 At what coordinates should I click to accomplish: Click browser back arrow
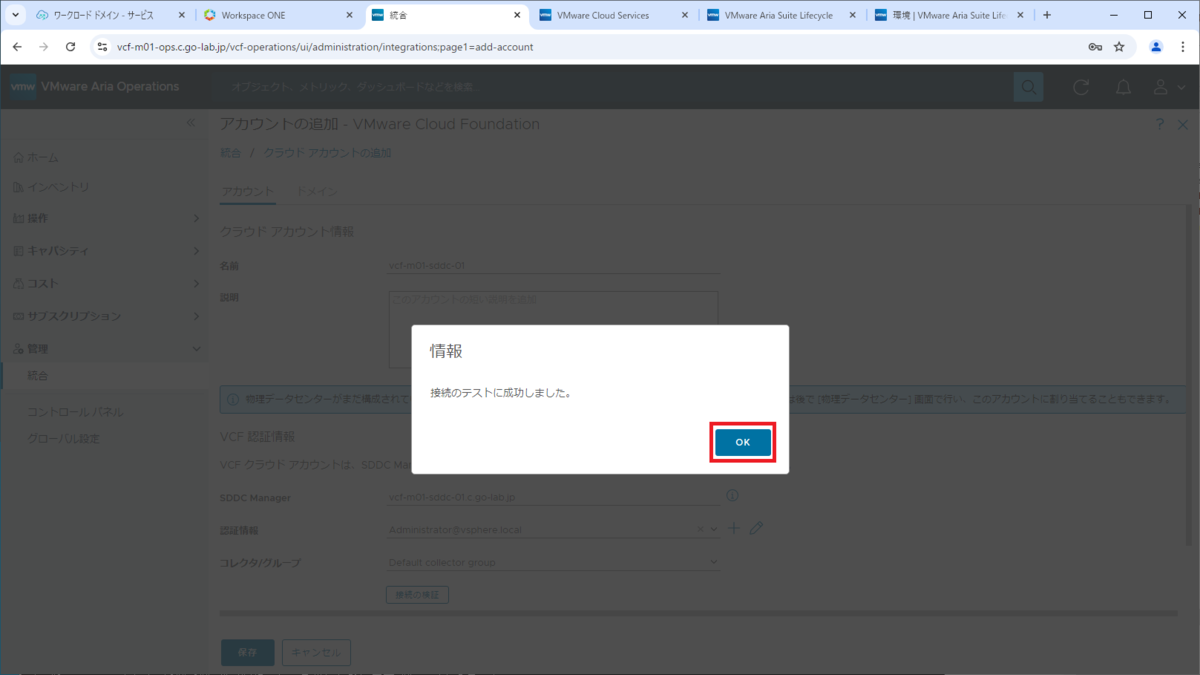[x=17, y=46]
